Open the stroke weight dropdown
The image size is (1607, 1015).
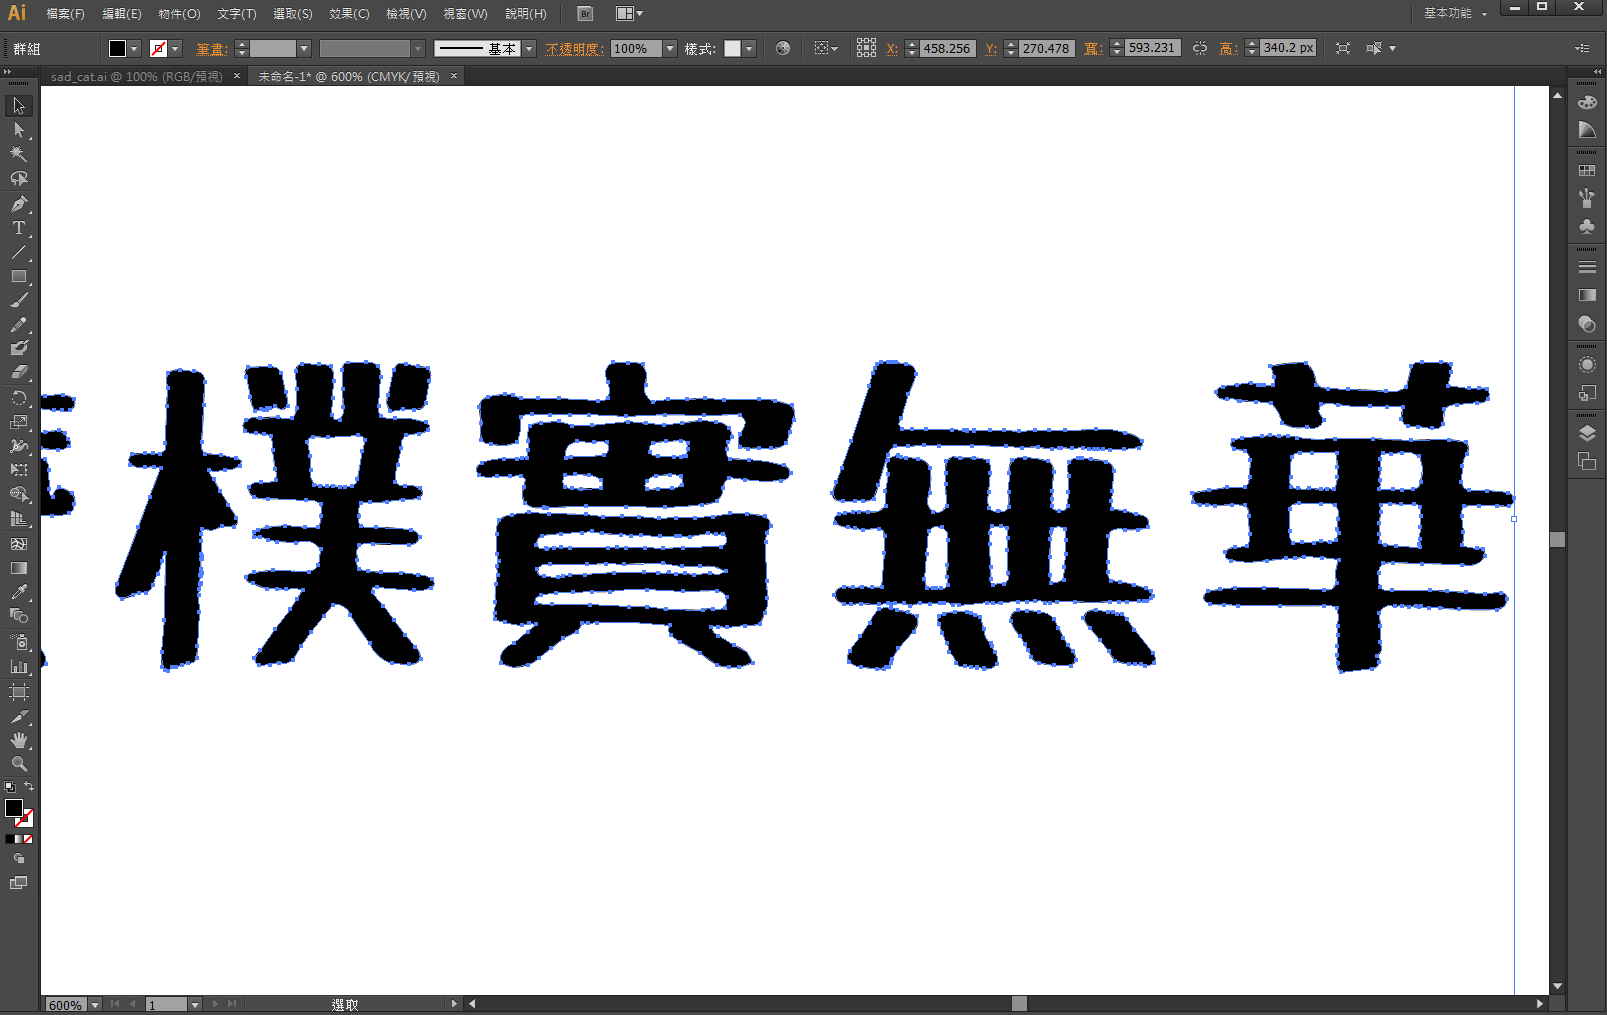(304, 48)
